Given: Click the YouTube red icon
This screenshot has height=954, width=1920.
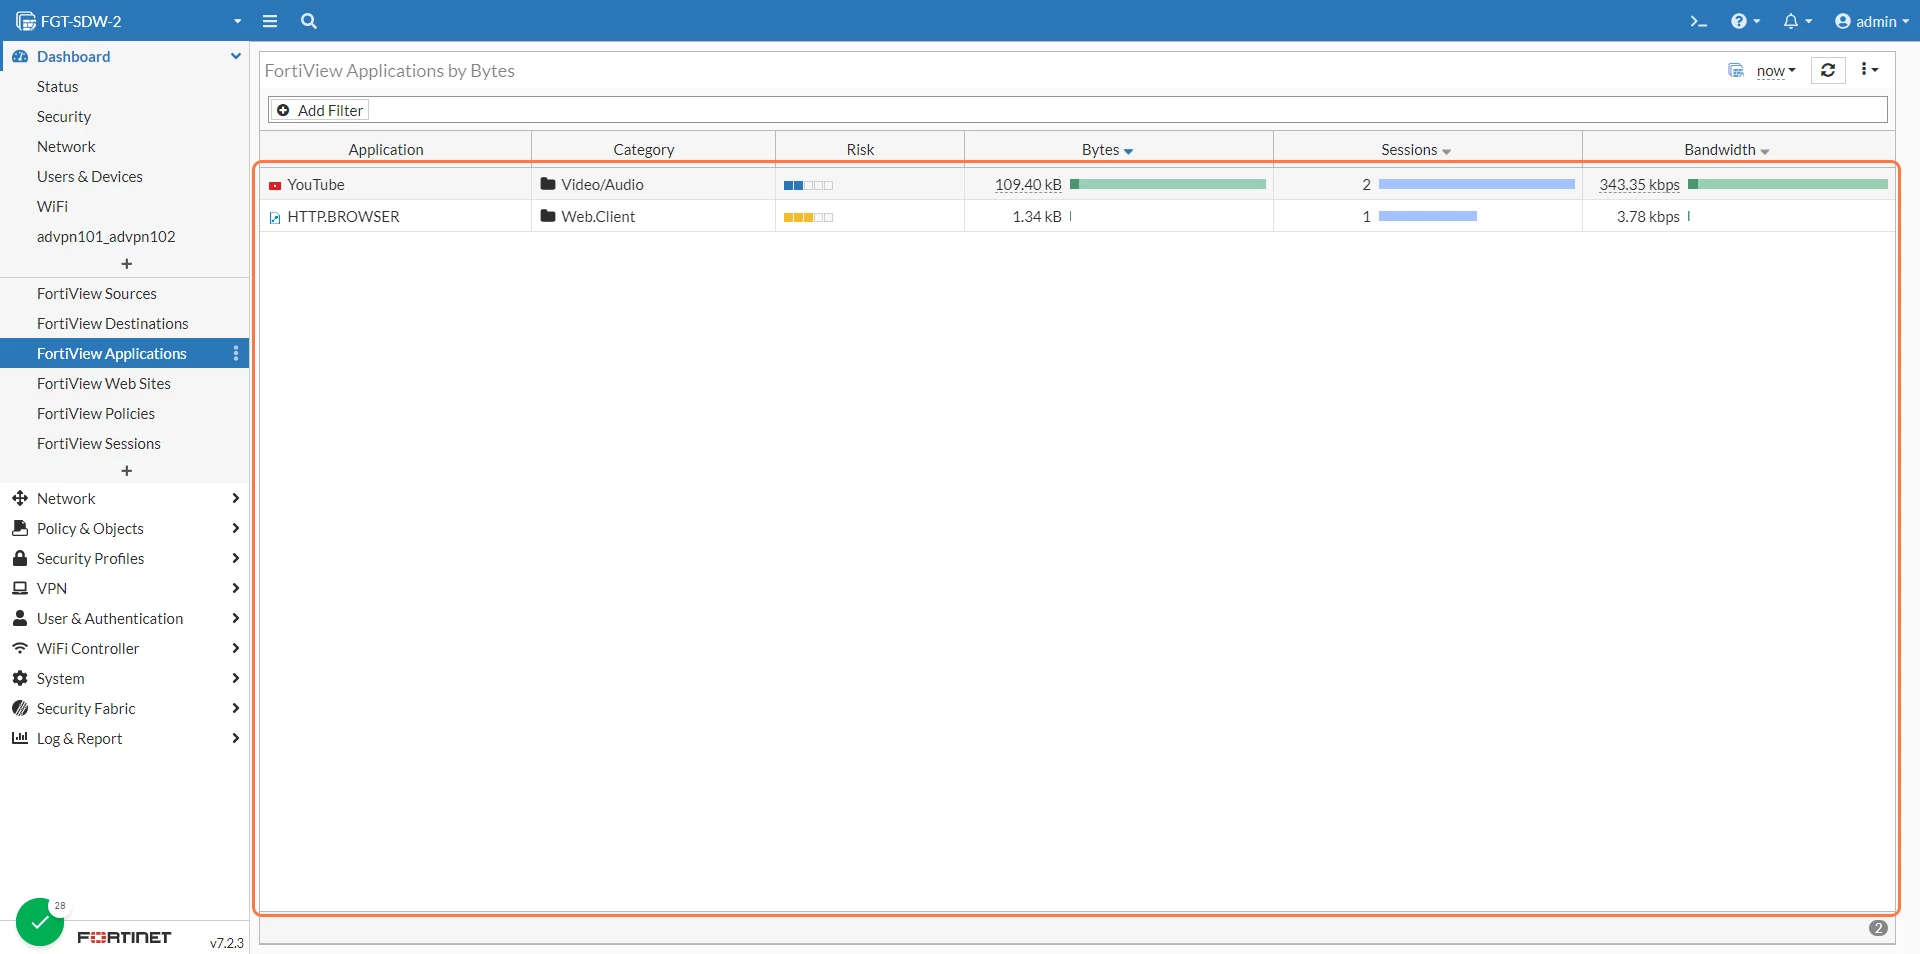Looking at the screenshot, I should click(275, 185).
